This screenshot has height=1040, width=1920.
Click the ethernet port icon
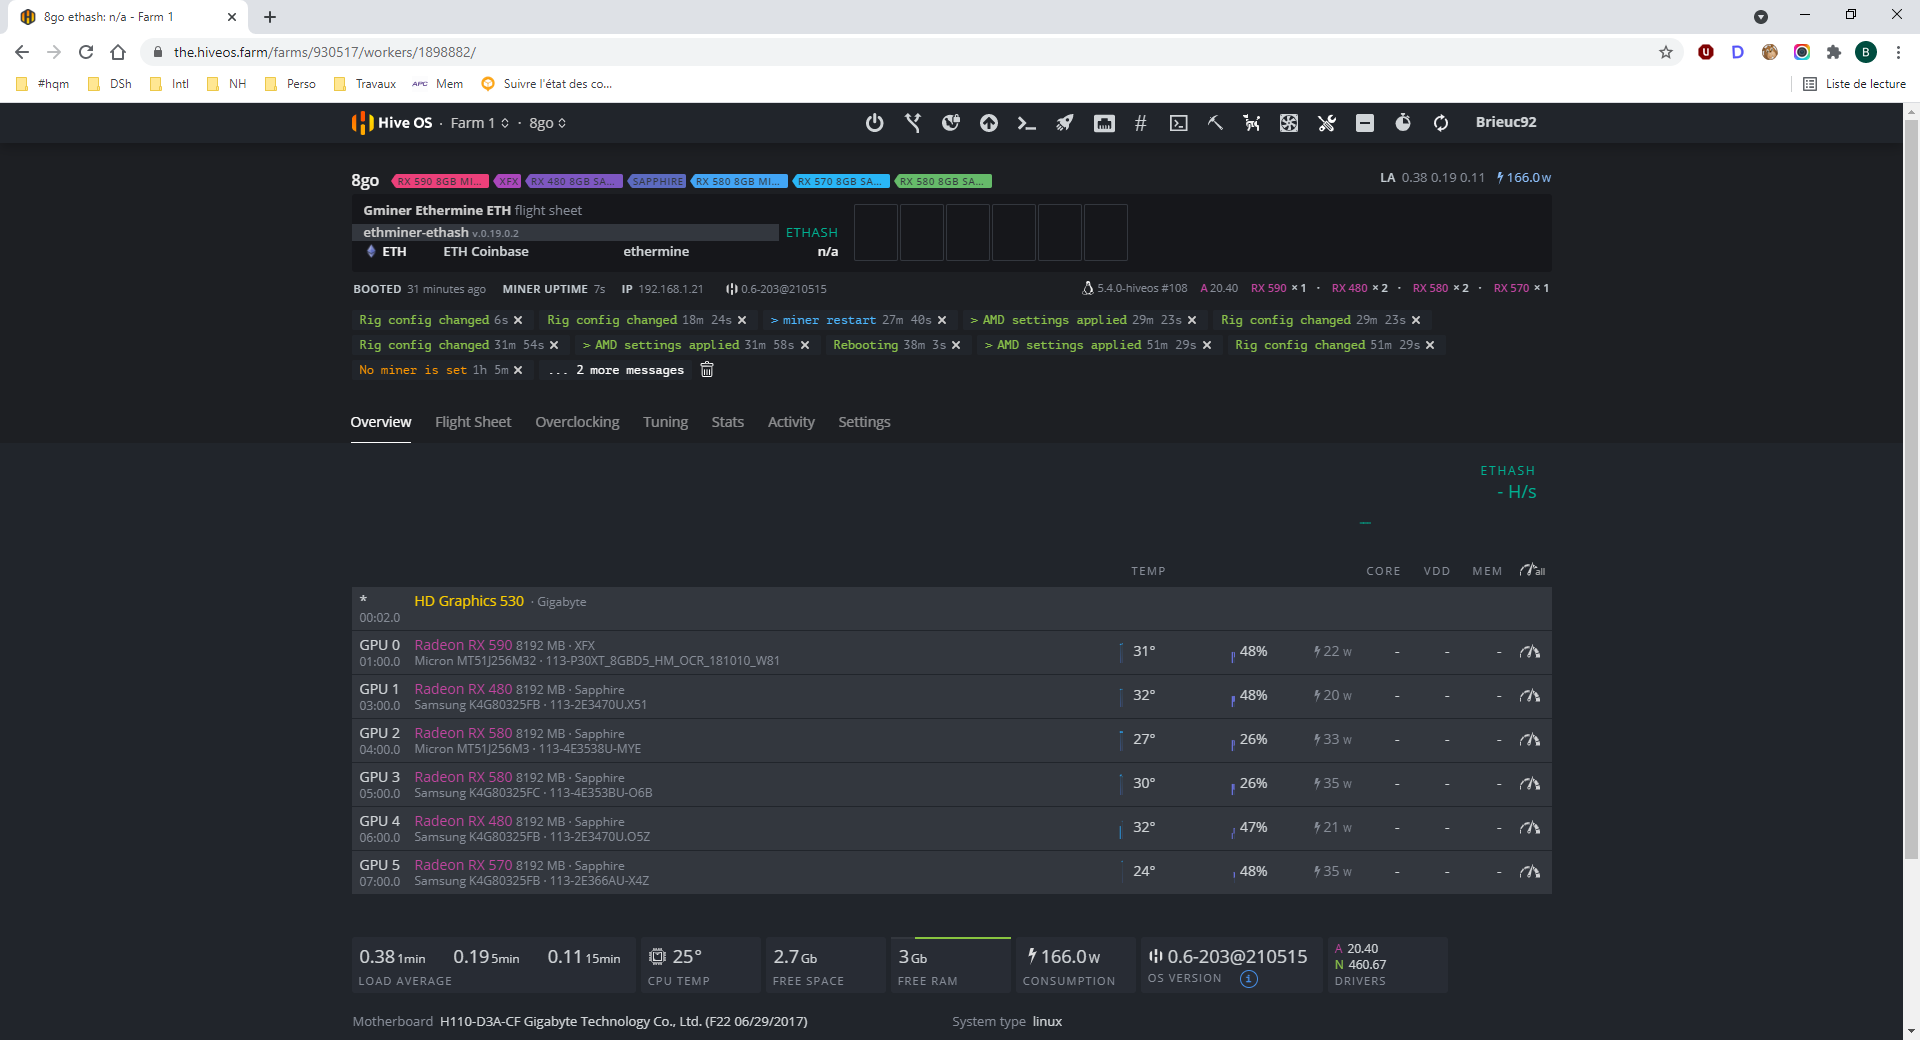pyautogui.click(x=1104, y=123)
